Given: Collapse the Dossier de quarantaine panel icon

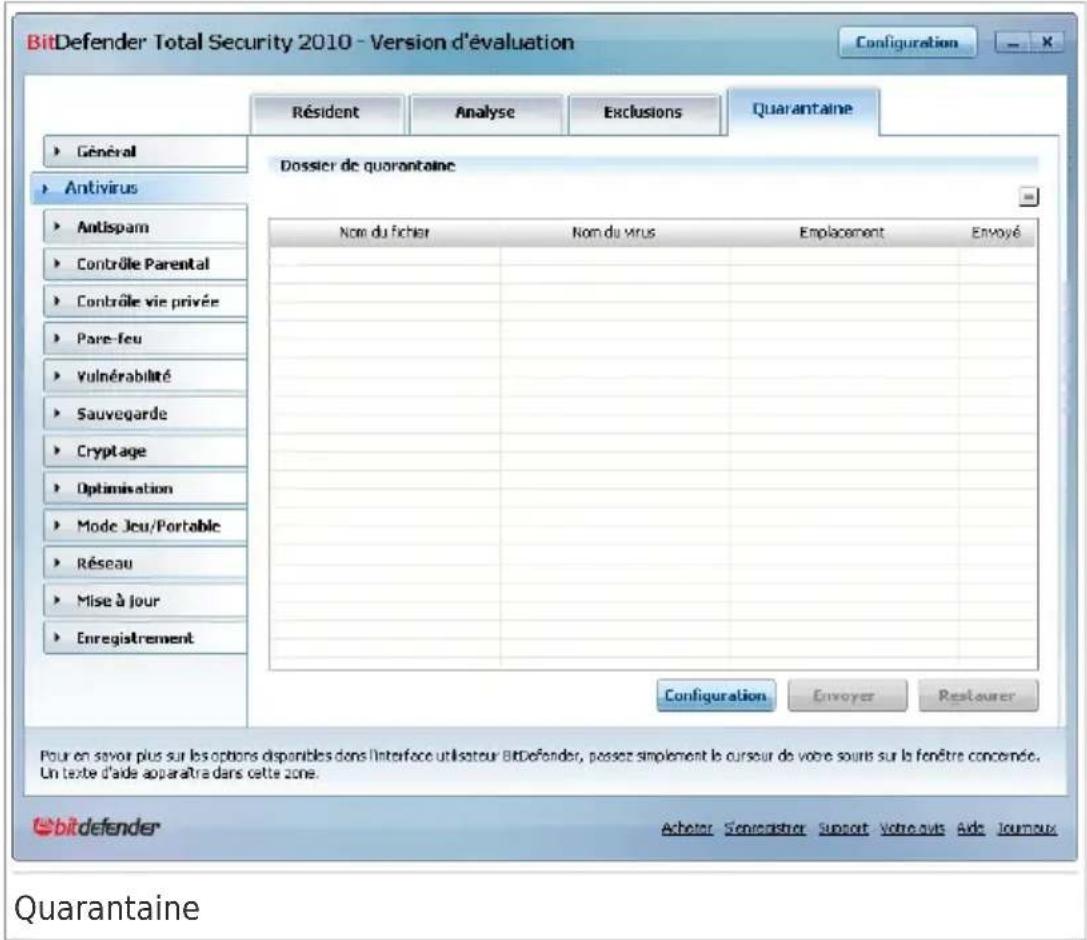Looking at the screenshot, I should pyautogui.click(x=1029, y=197).
